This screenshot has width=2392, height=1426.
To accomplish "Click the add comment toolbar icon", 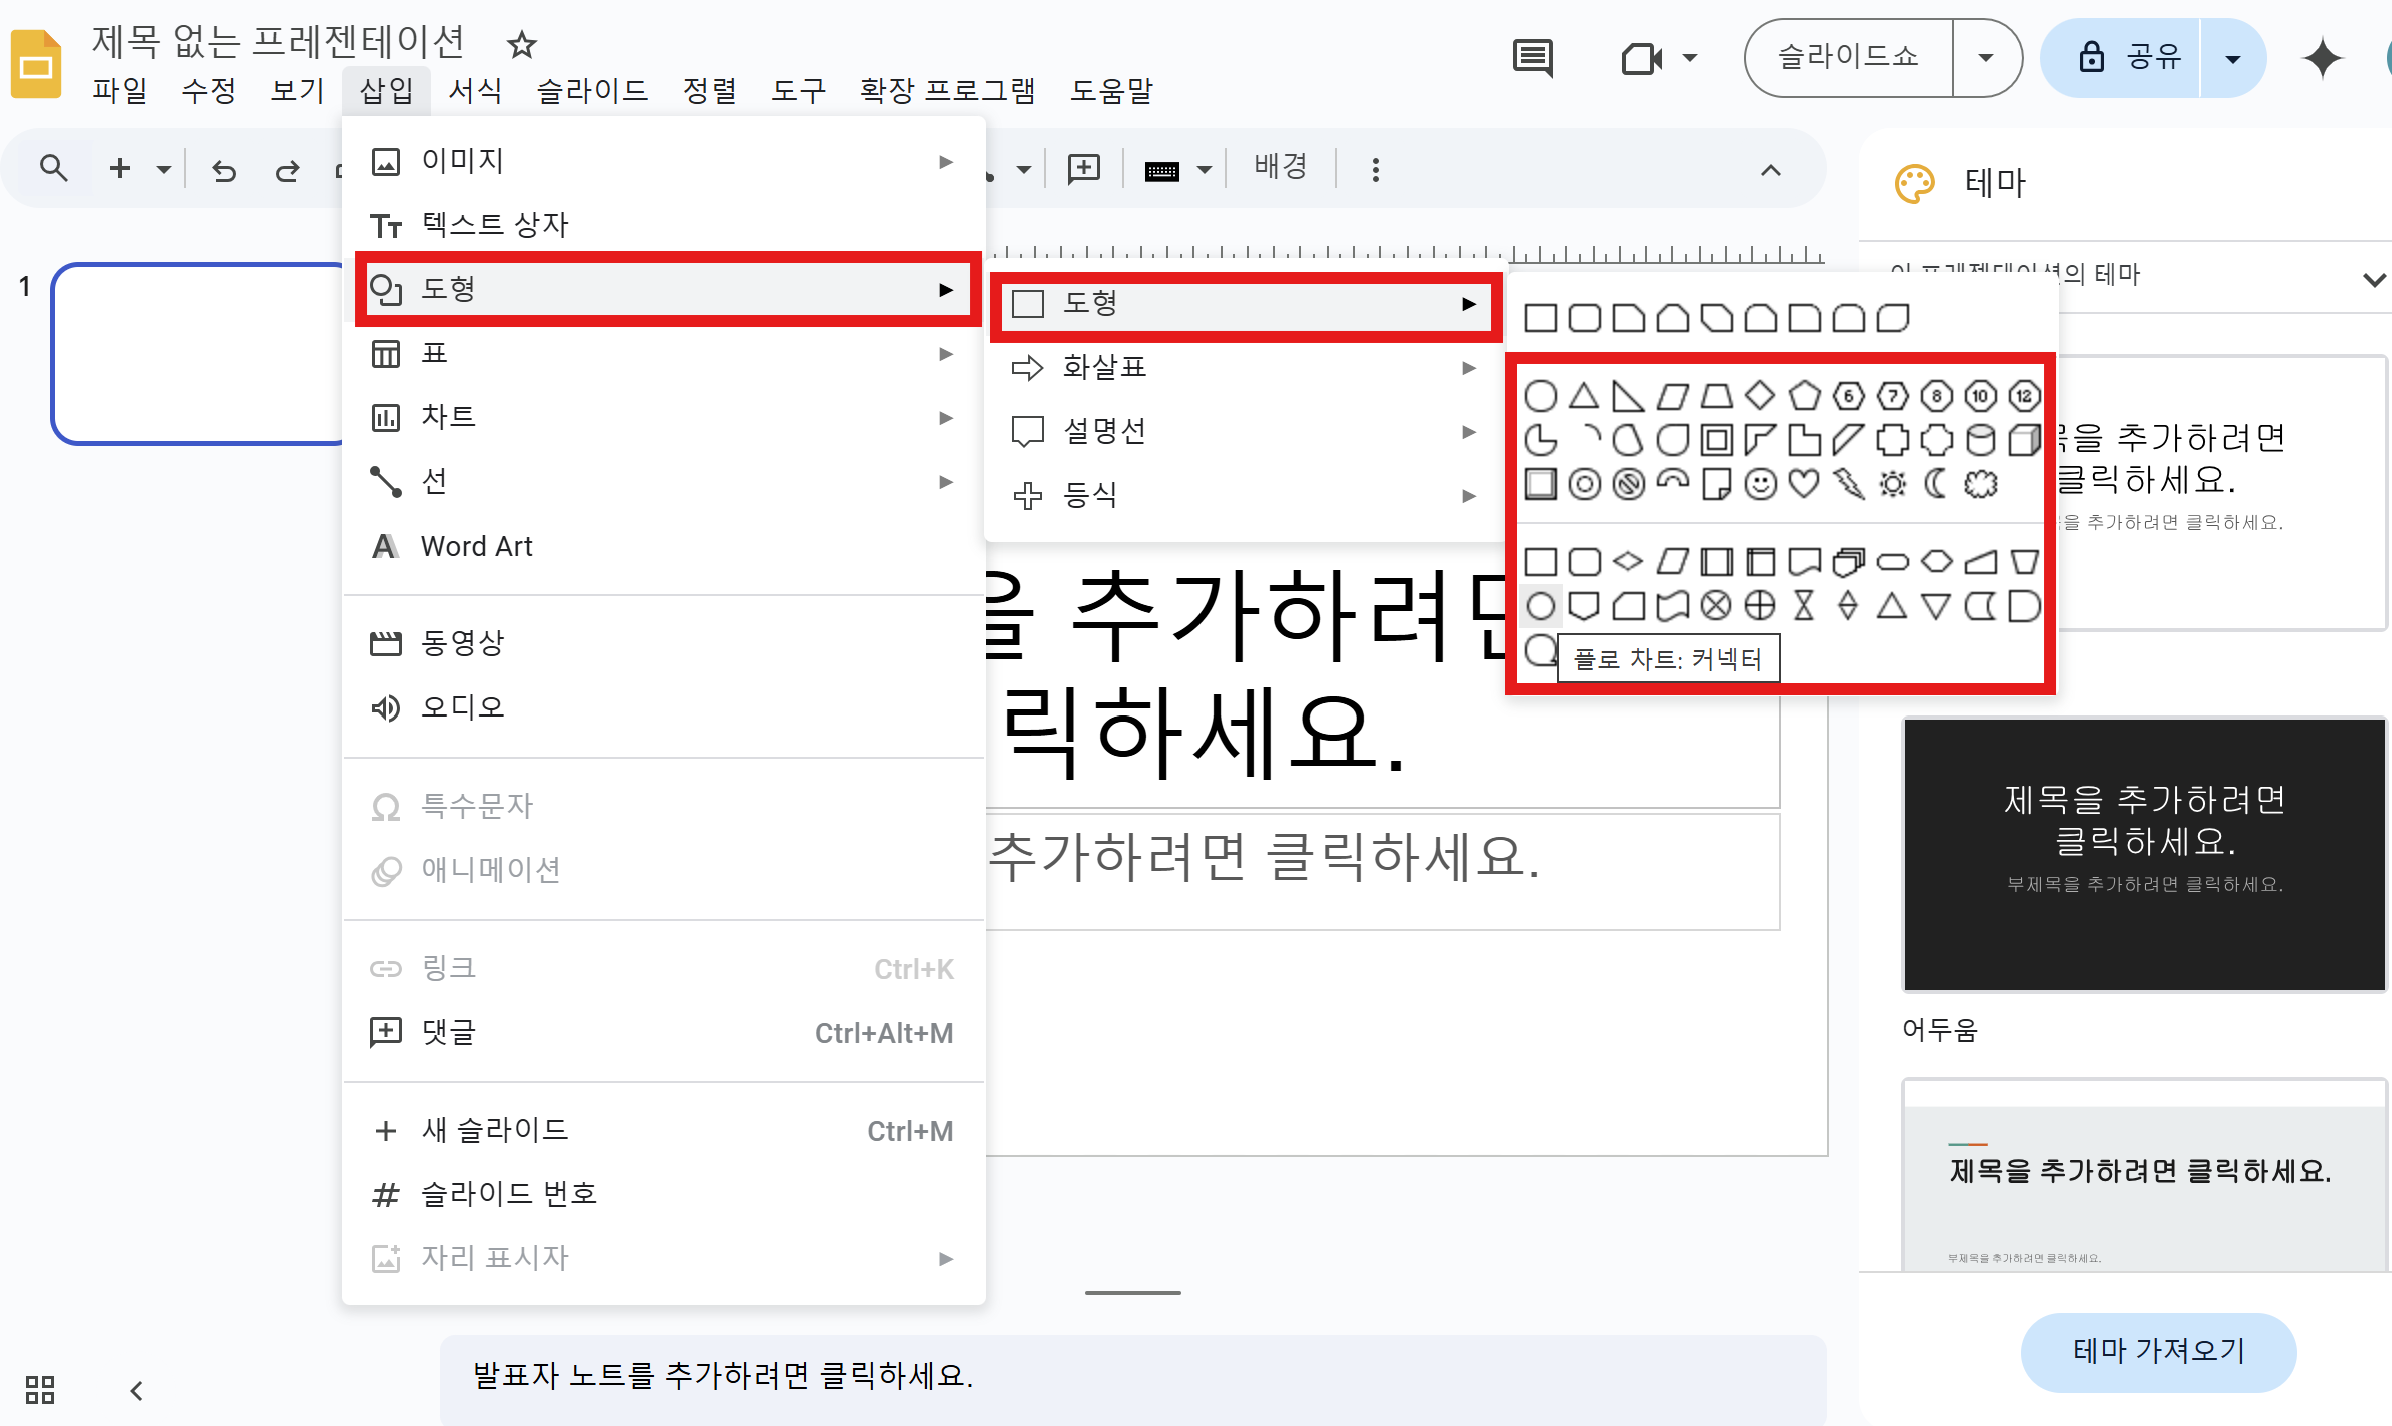I will tap(1084, 168).
